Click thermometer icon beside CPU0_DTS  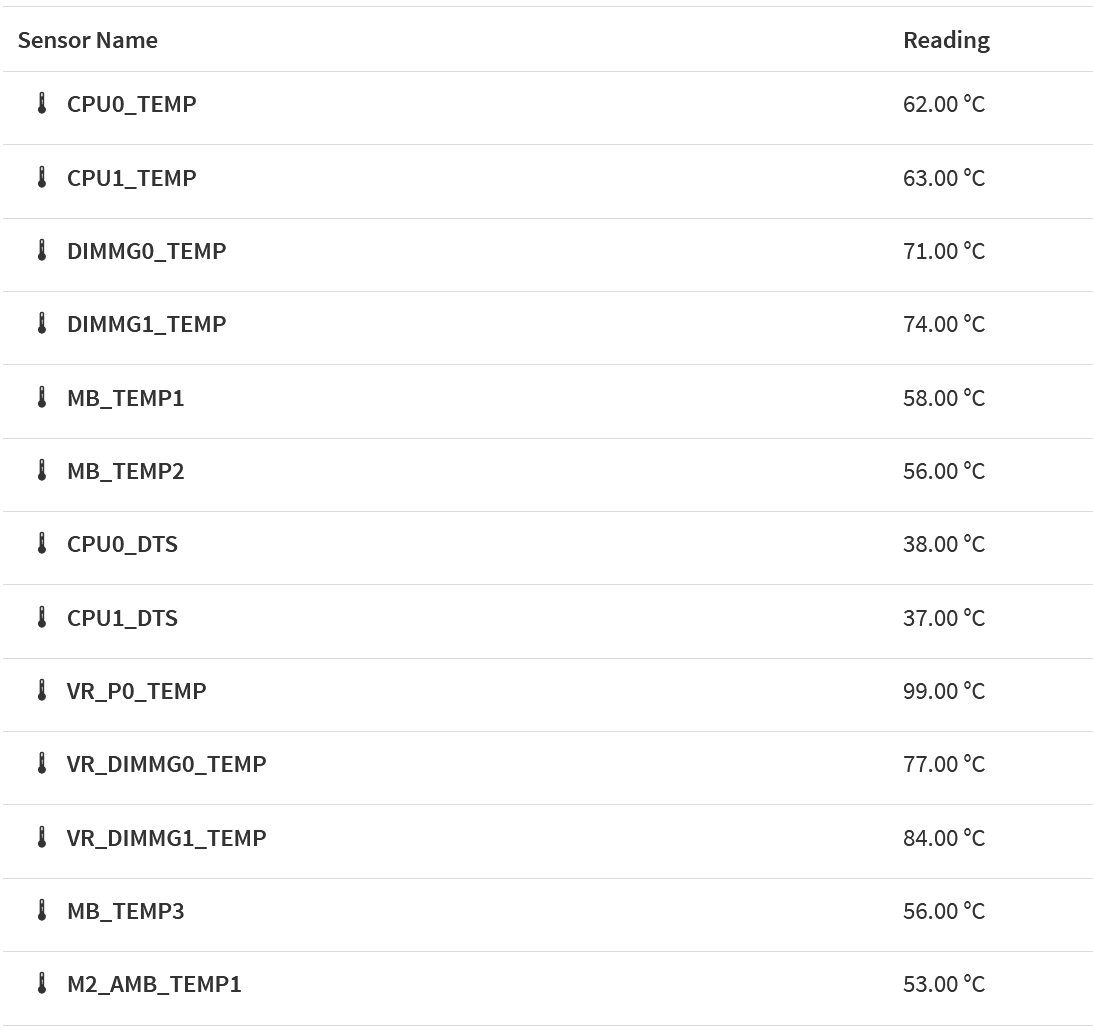(42, 544)
